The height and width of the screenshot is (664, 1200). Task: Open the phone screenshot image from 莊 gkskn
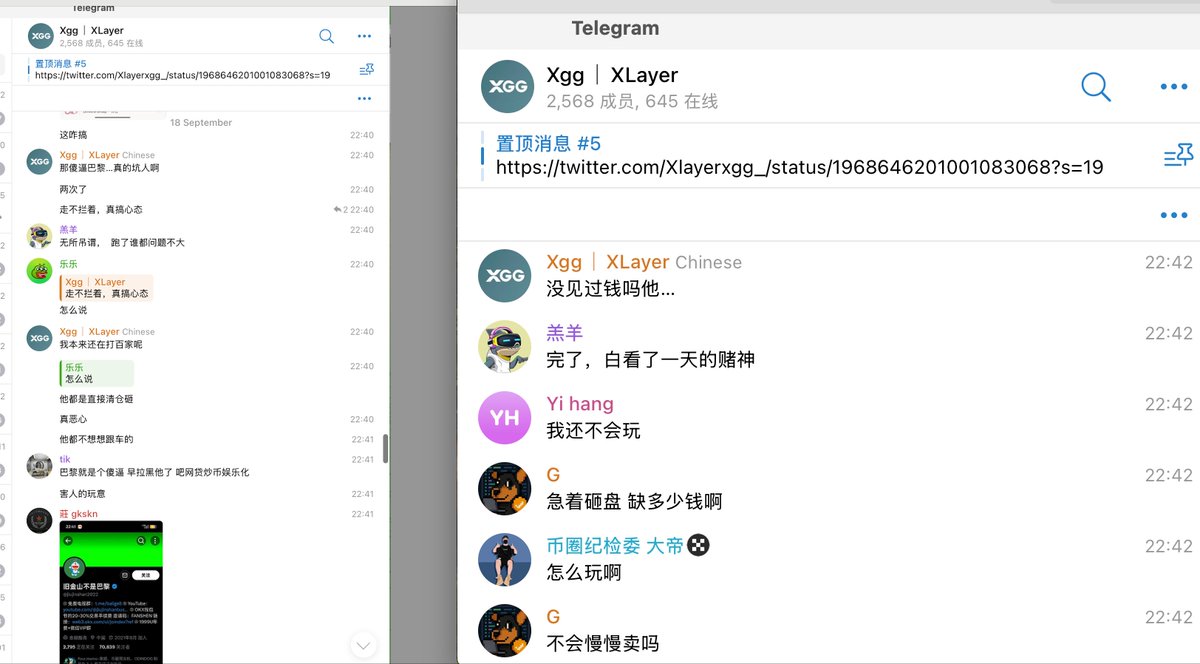click(x=111, y=591)
